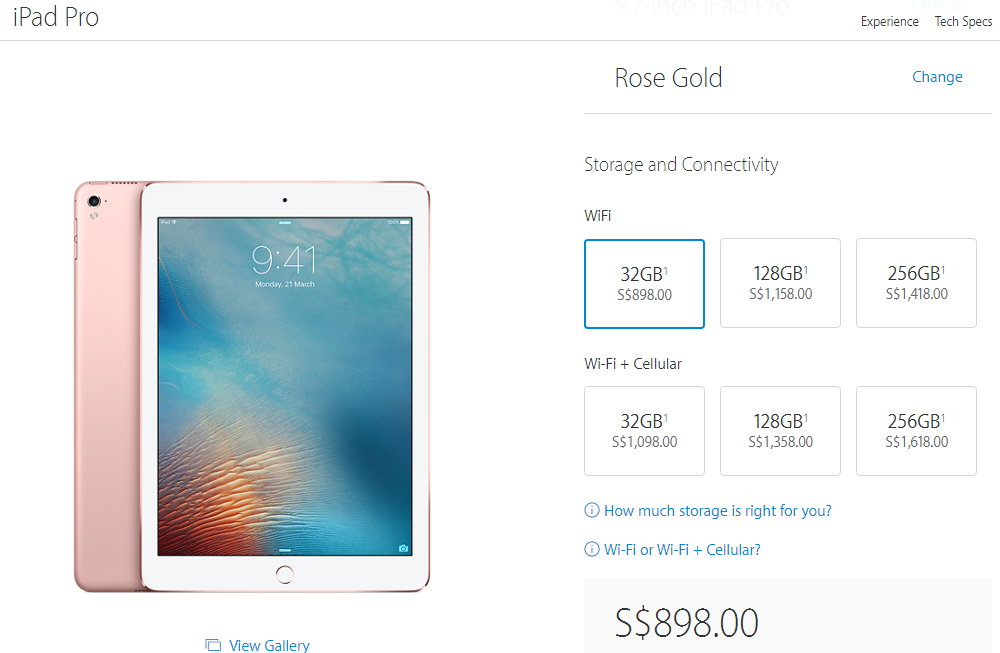Click the S$898.00 total price
The image size is (1000, 653).
tap(686, 622)
